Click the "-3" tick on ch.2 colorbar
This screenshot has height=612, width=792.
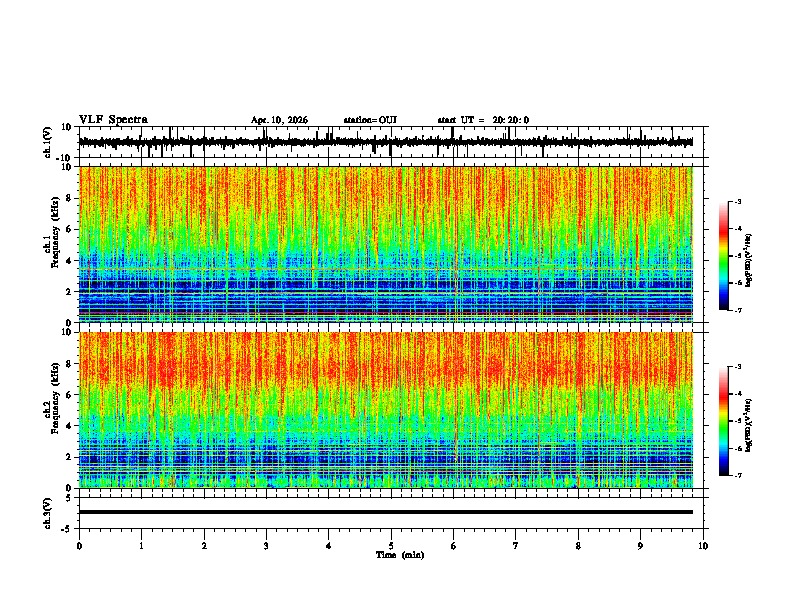point(737,367)
